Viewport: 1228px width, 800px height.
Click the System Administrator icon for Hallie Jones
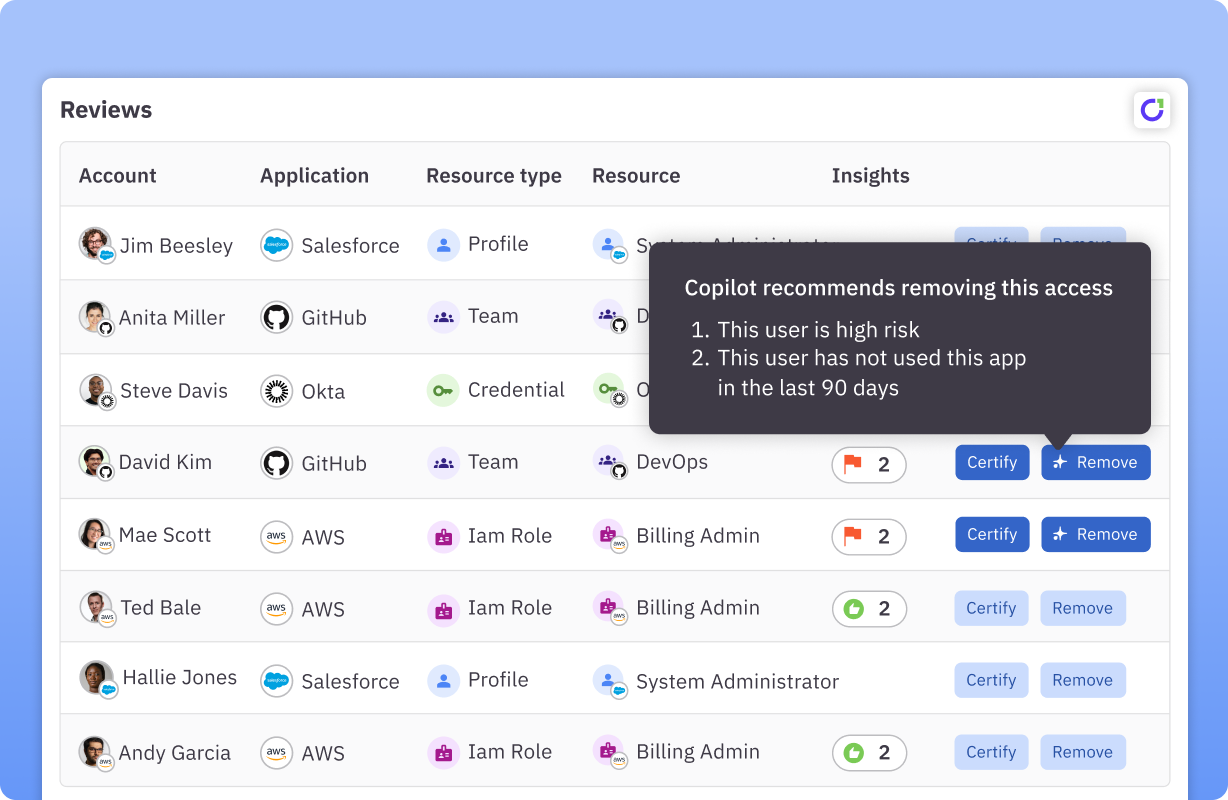pos(609,680)
